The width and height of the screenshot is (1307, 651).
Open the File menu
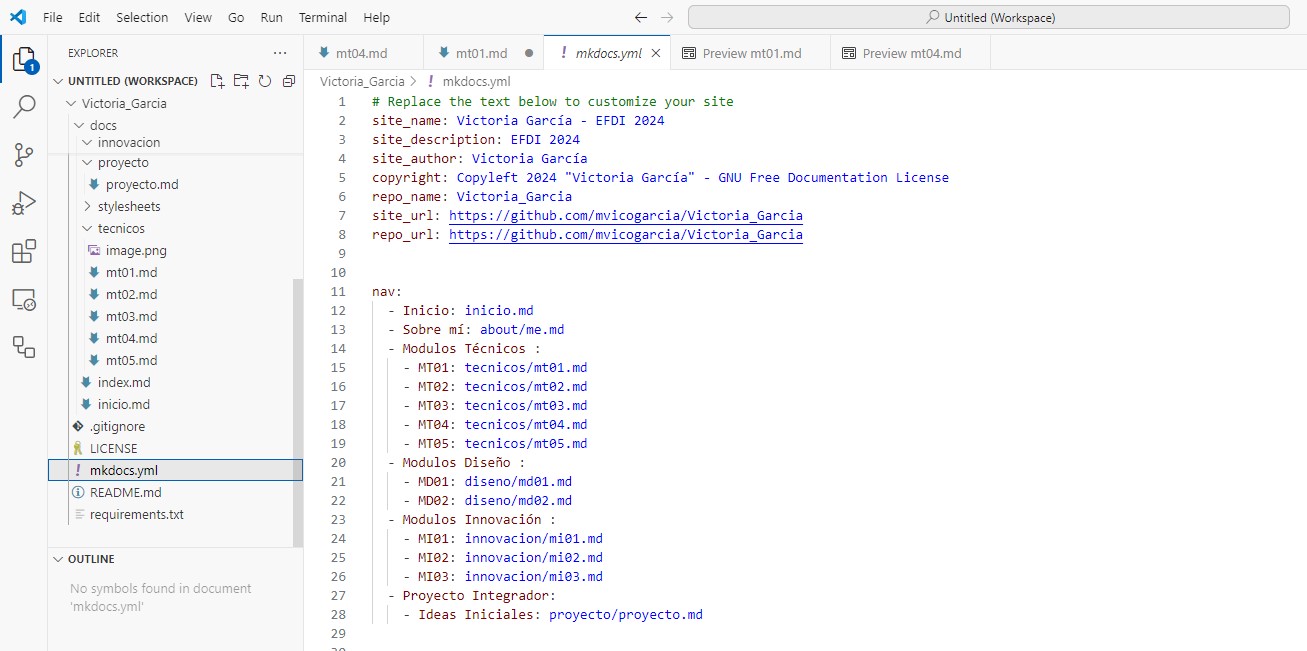pyautogui.click(x=53, y=17)
